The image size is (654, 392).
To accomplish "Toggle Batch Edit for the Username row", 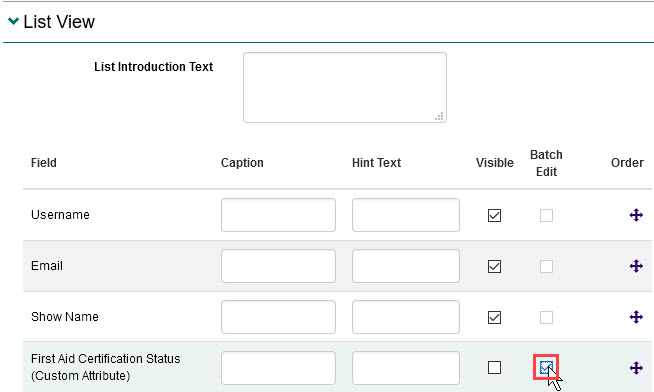I will (x=546, y=216).
